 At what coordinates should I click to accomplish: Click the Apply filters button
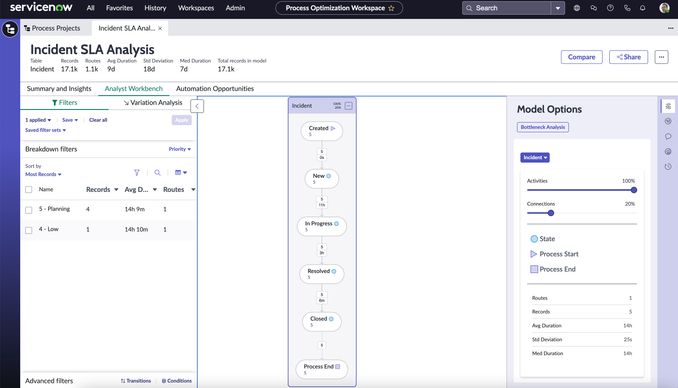pos(182,120)
